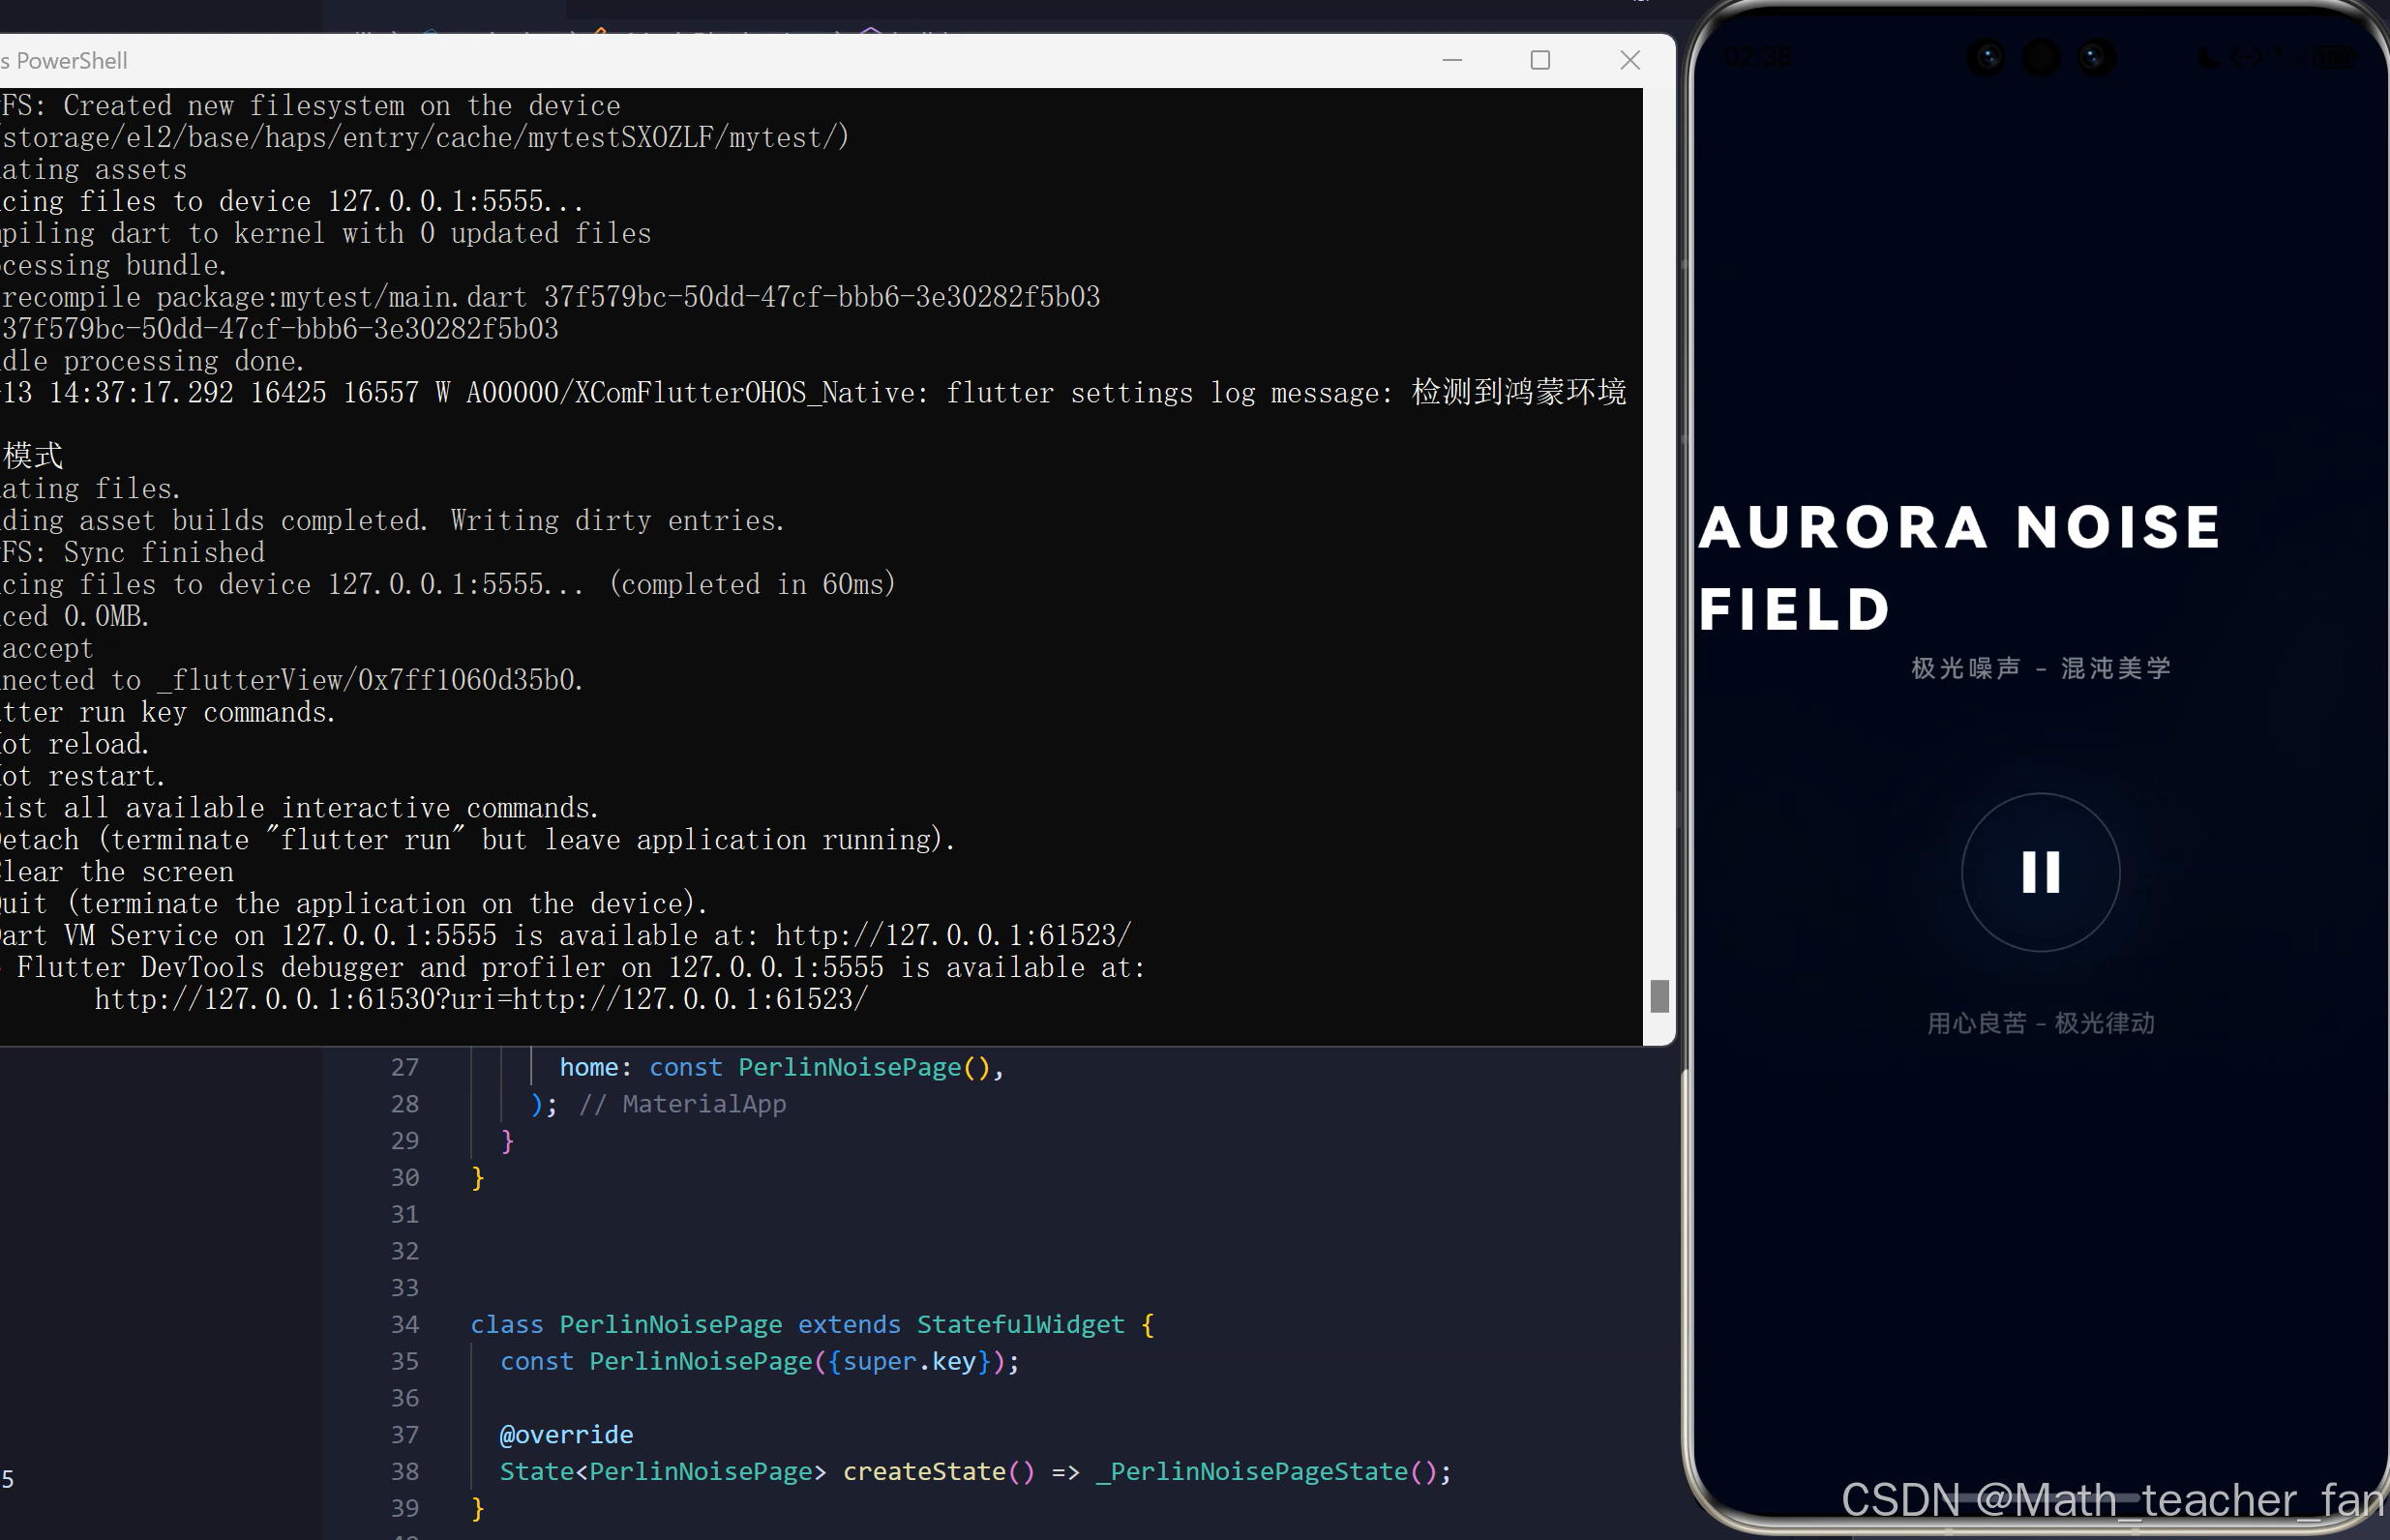Close the PowerShell window
The image size is (2390, 1540).
1629,60
